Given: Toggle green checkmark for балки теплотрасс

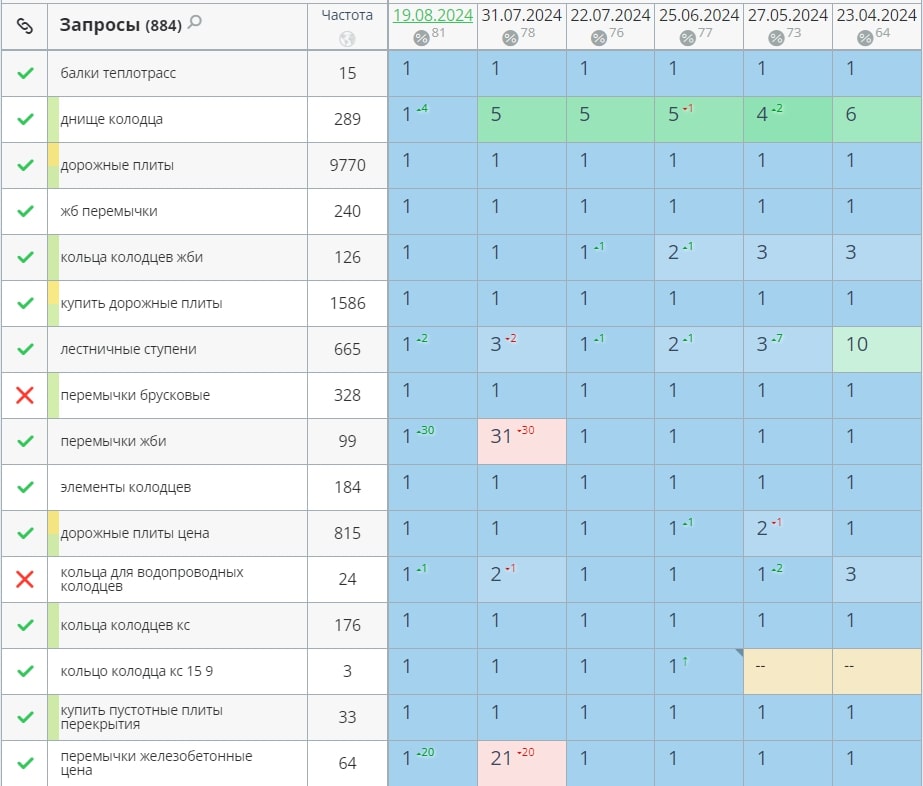Looking at the screenshot, I should tap(25, 73).
